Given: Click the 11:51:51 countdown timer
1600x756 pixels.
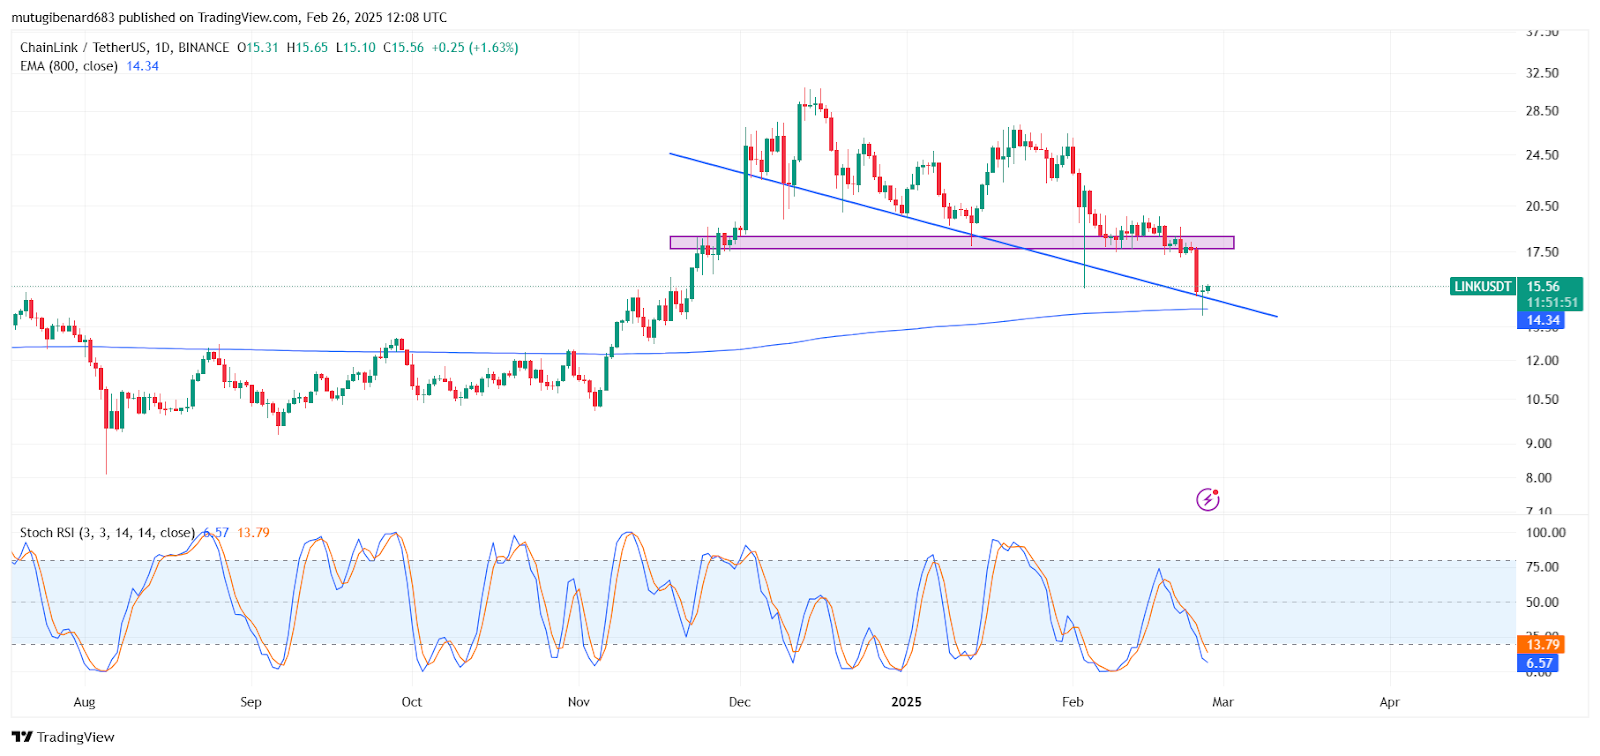Looking at the screenshot, I should coord(1552,302).
